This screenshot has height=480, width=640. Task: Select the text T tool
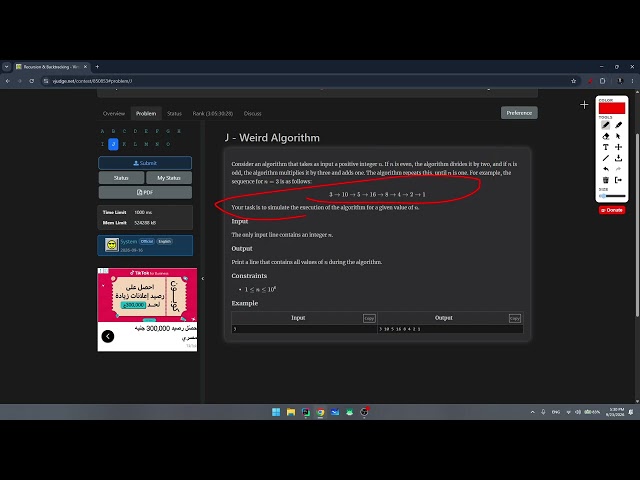(605, 147)
